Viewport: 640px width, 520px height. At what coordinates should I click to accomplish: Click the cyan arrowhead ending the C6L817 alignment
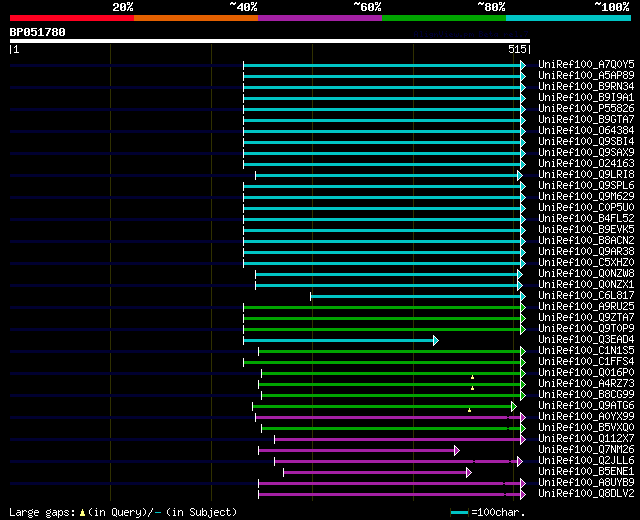523,296
